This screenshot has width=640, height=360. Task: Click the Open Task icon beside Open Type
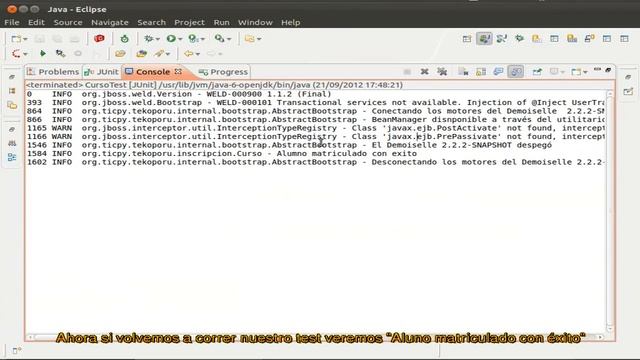point(141,53)
